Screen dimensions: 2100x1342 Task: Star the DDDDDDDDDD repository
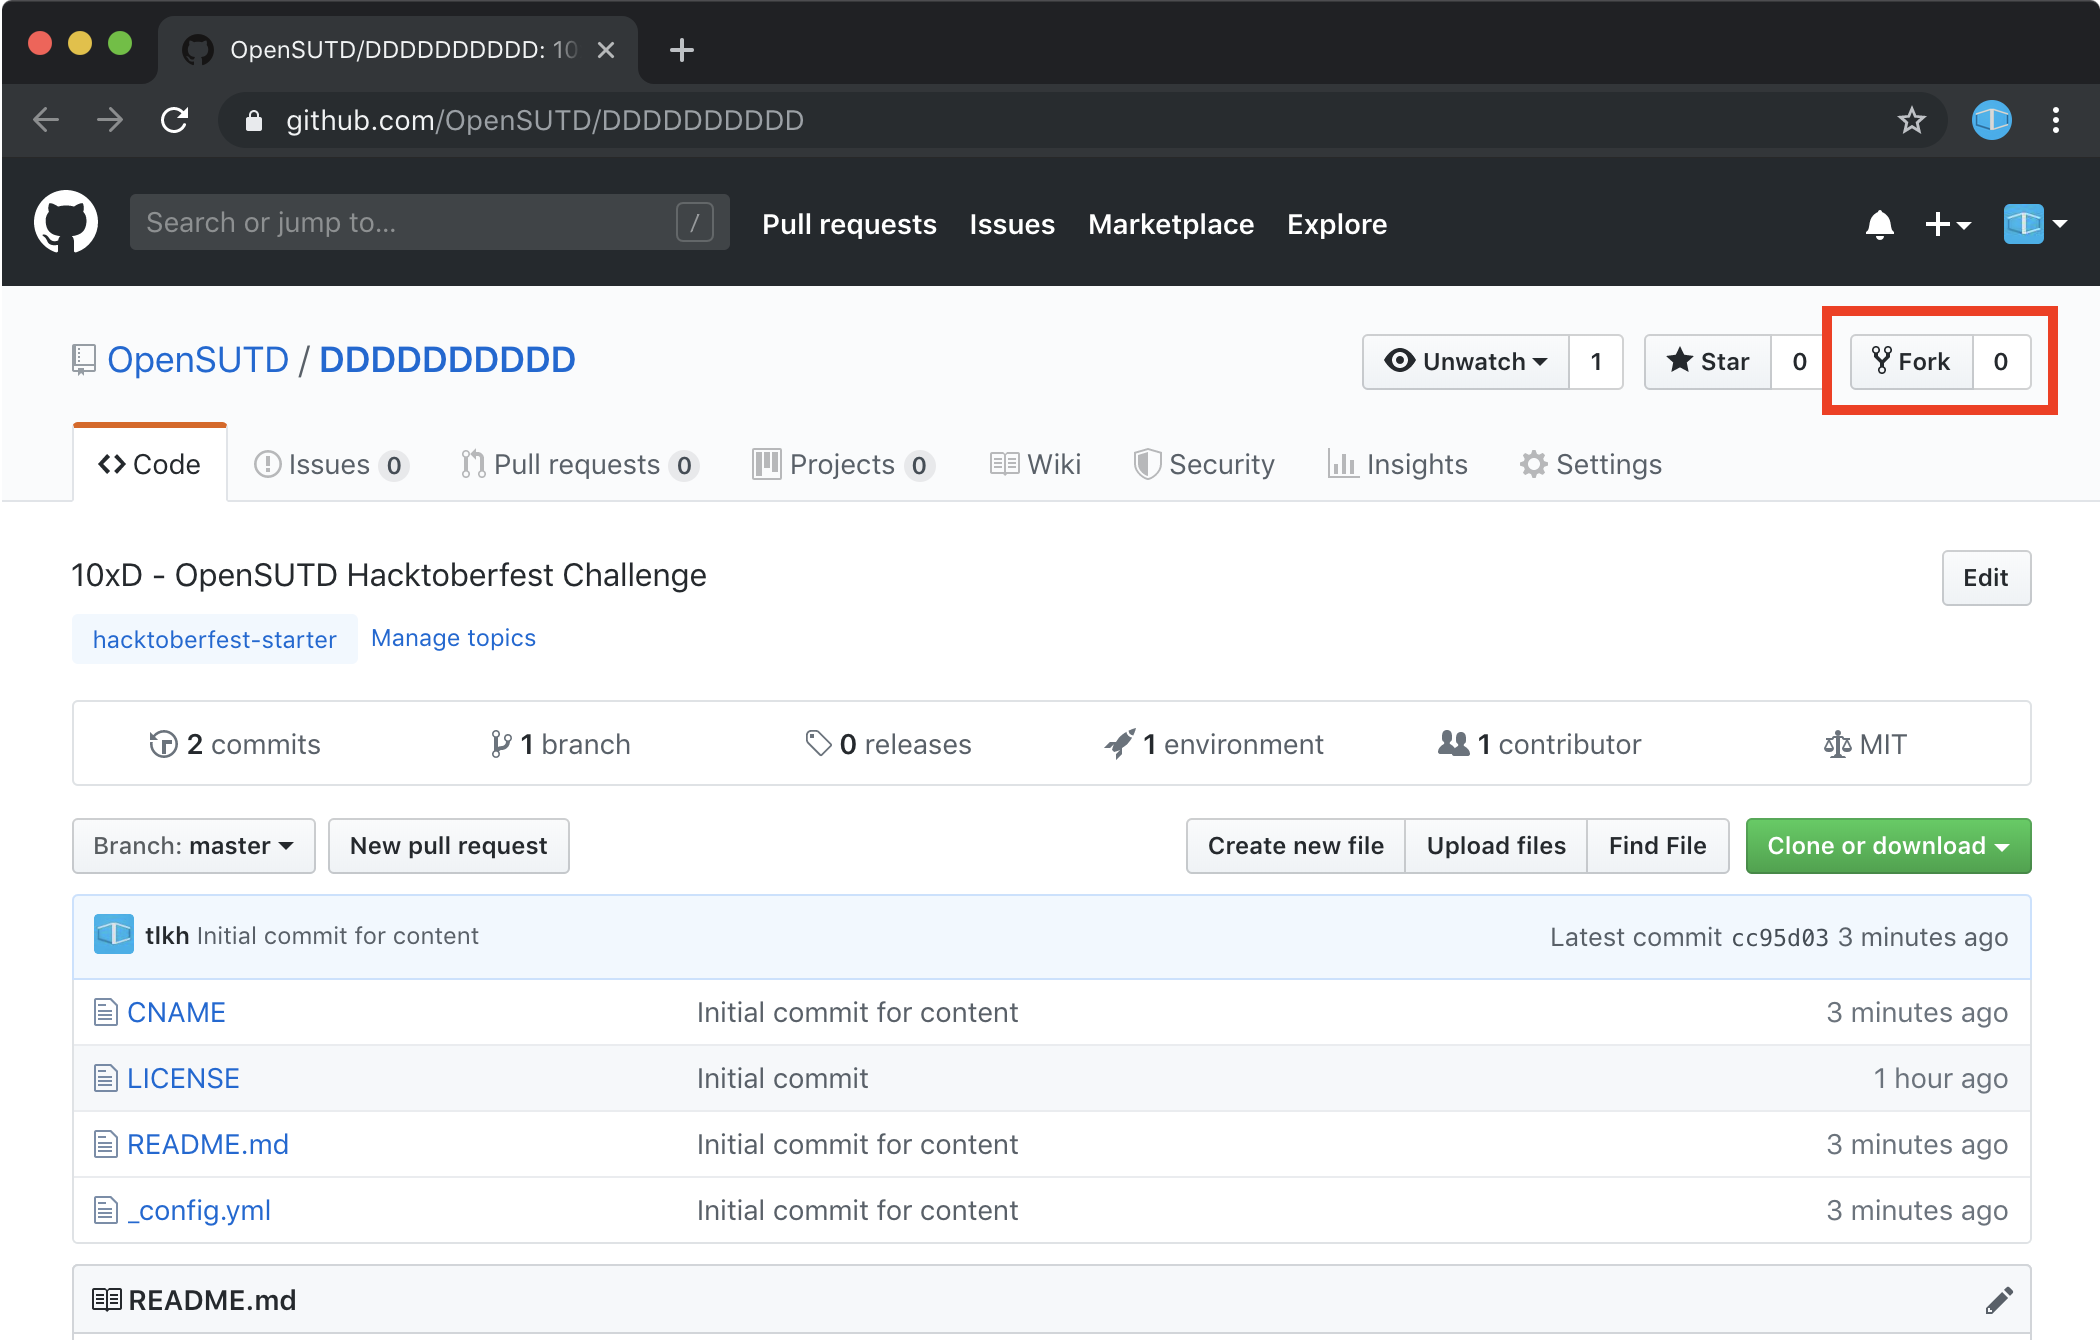1708,361
